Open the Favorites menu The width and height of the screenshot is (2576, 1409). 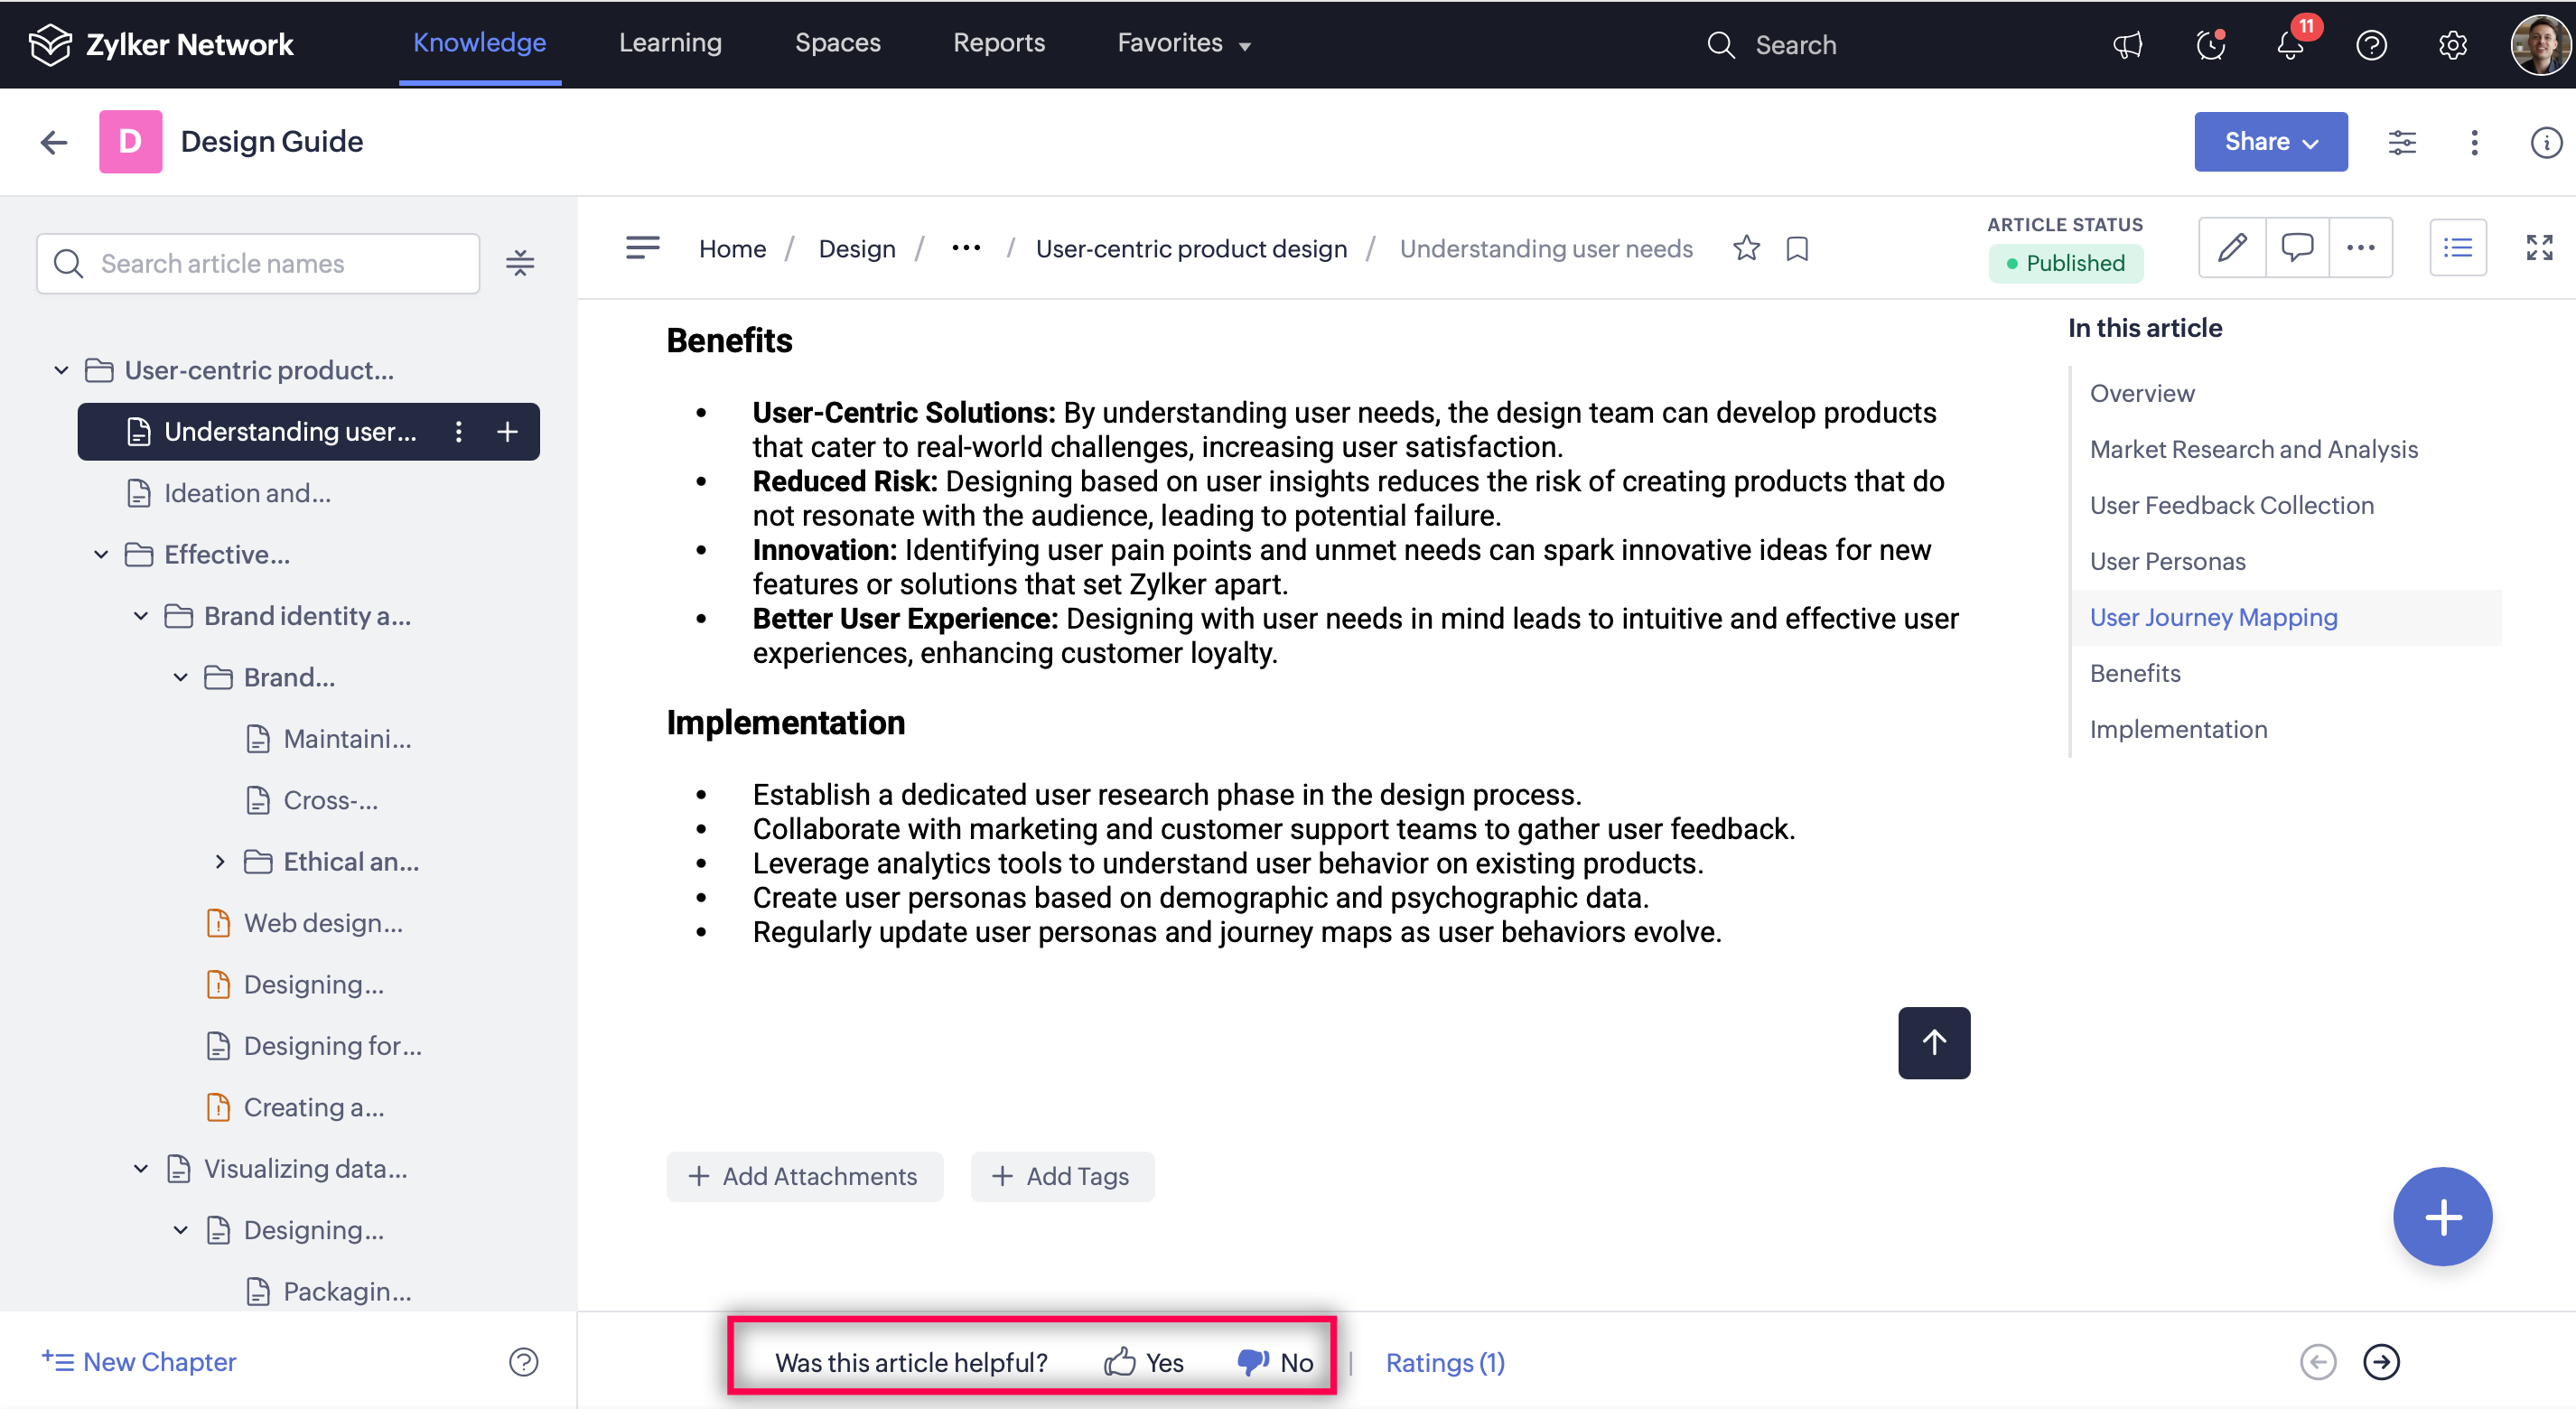(1183, 43)
